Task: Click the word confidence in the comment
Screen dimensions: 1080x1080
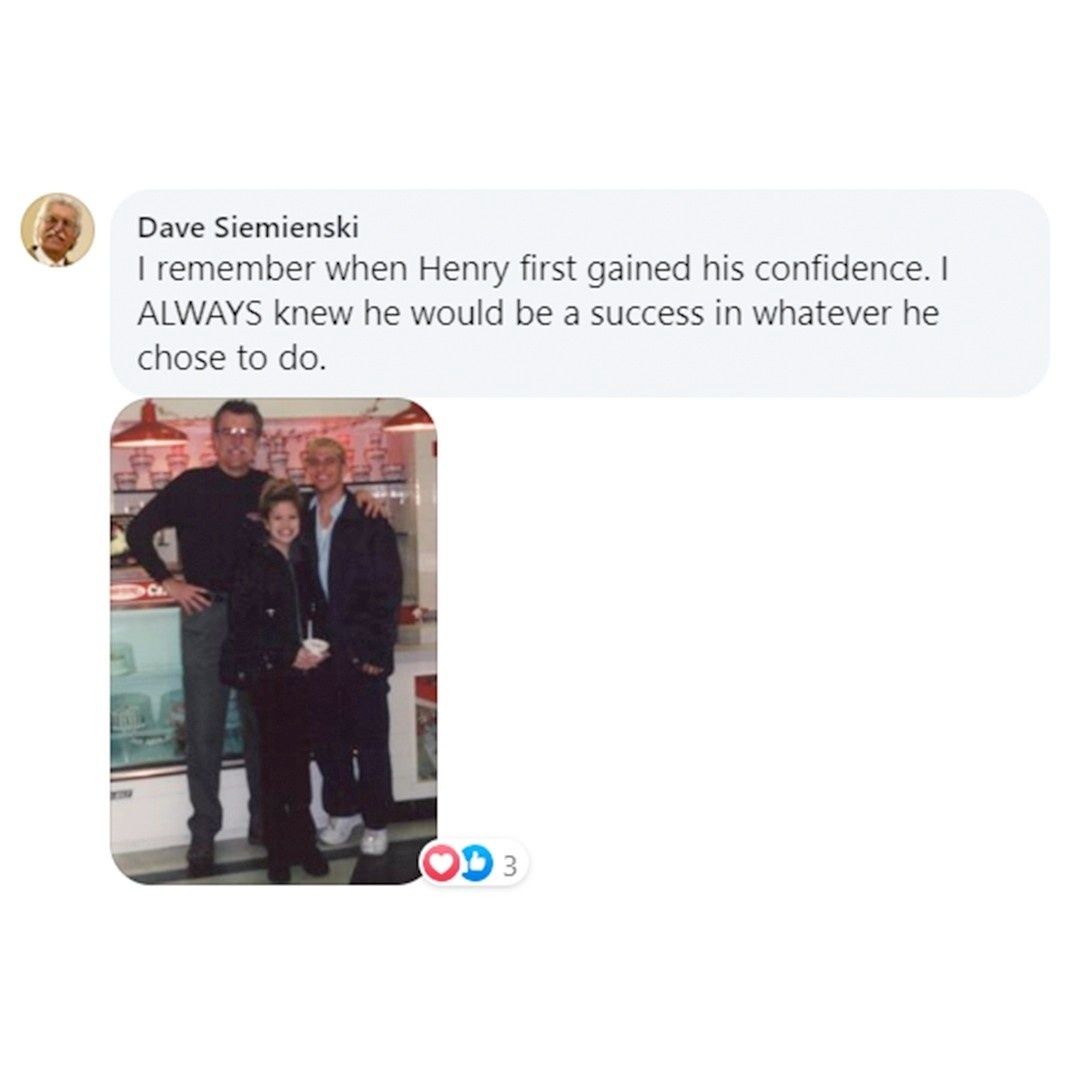Action: click(x=839, y=269)
